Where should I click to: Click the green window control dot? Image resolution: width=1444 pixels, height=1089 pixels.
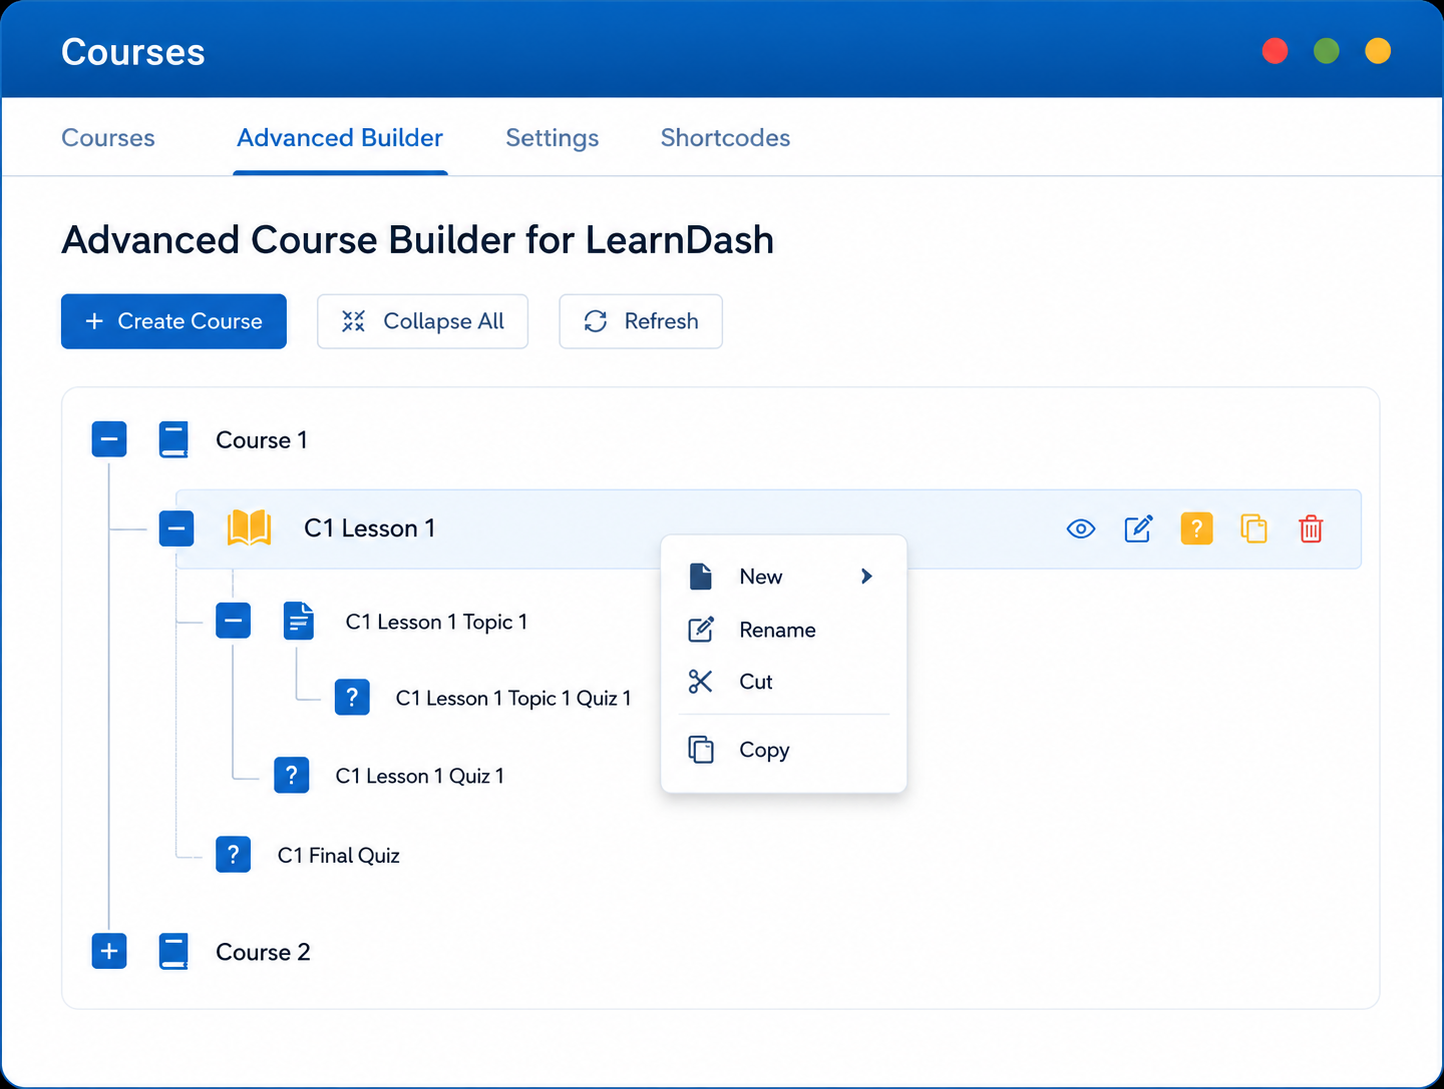1327,51
